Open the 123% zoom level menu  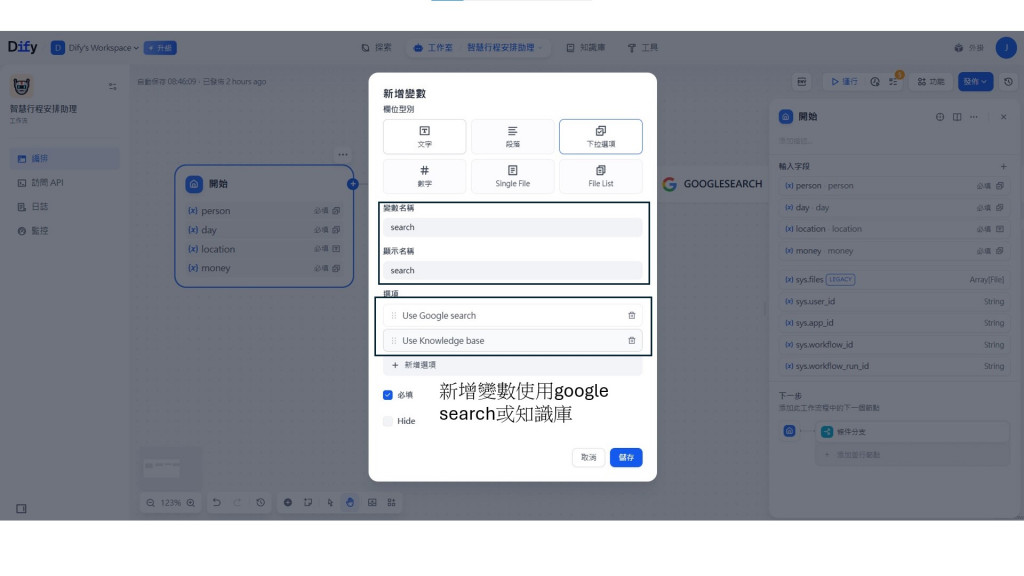tap(170, 503)
